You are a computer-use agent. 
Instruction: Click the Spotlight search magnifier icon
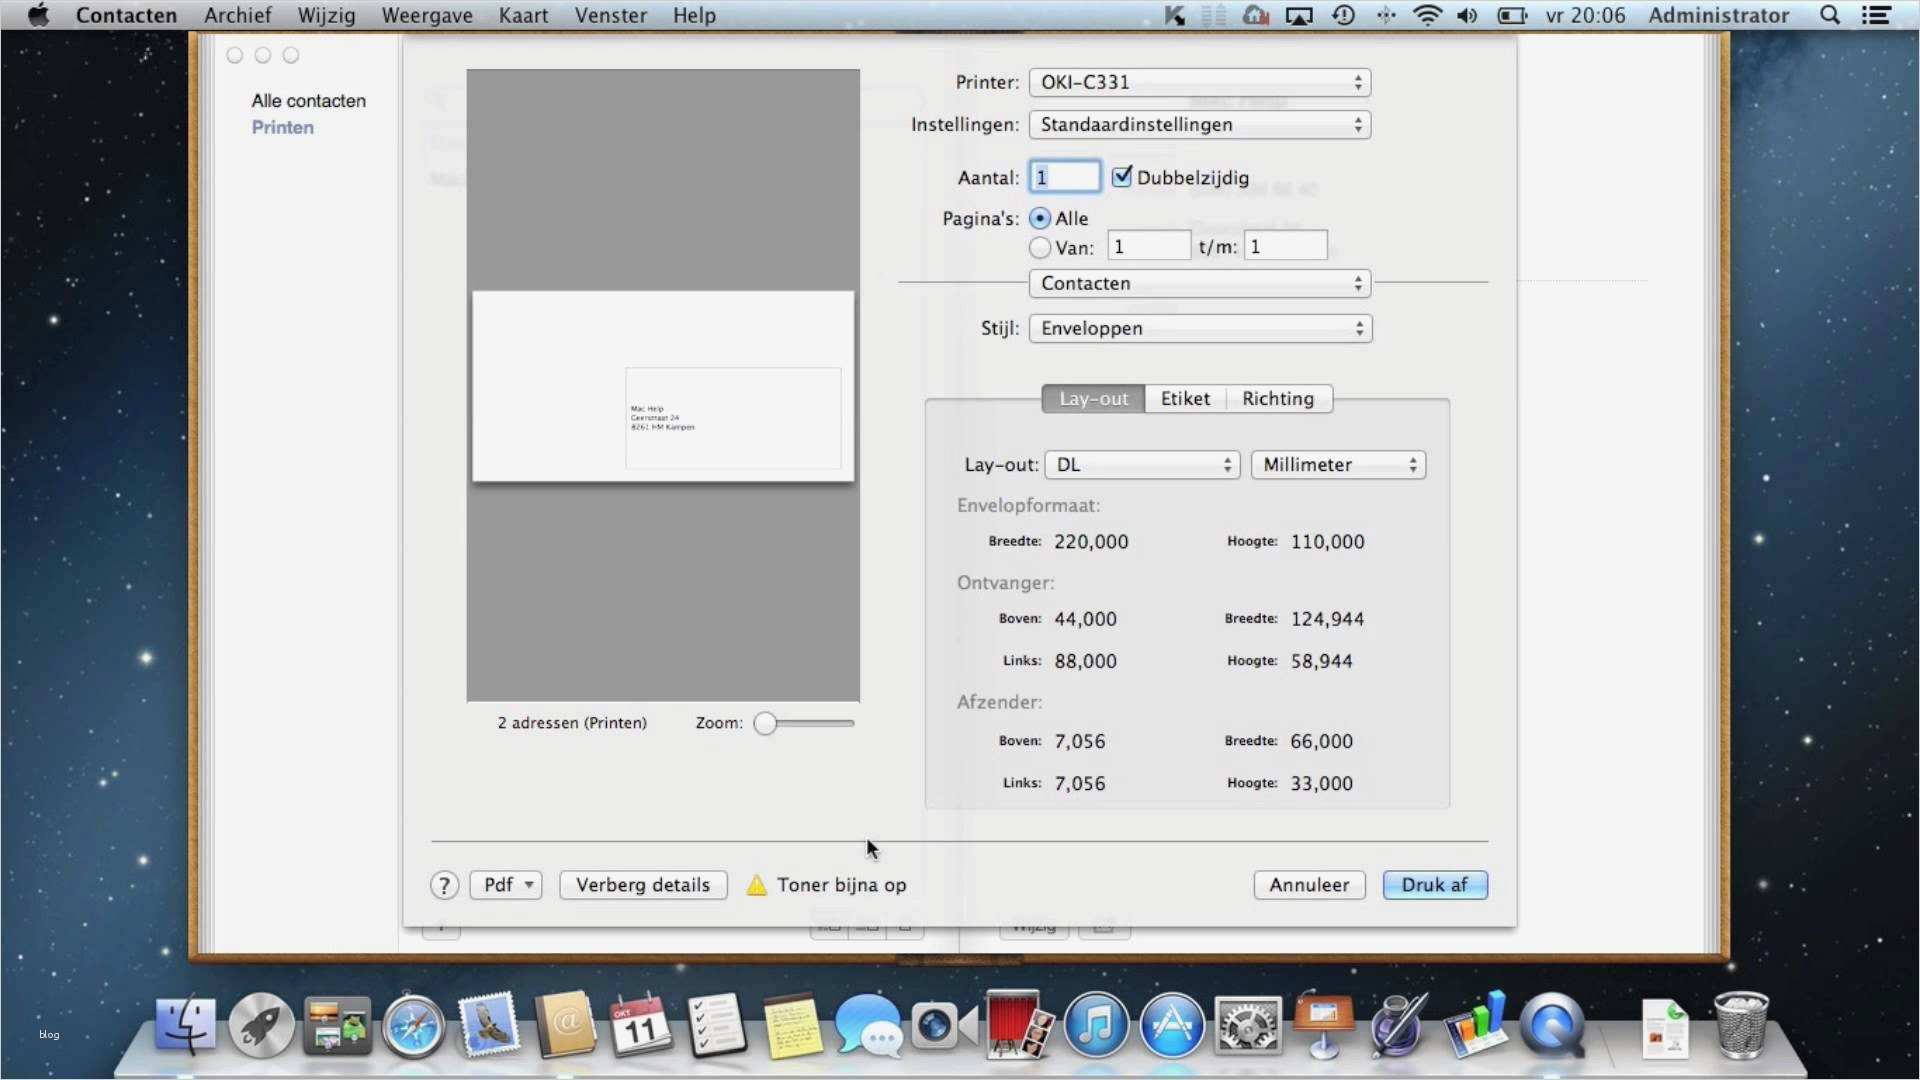[x=1829, y=15]
